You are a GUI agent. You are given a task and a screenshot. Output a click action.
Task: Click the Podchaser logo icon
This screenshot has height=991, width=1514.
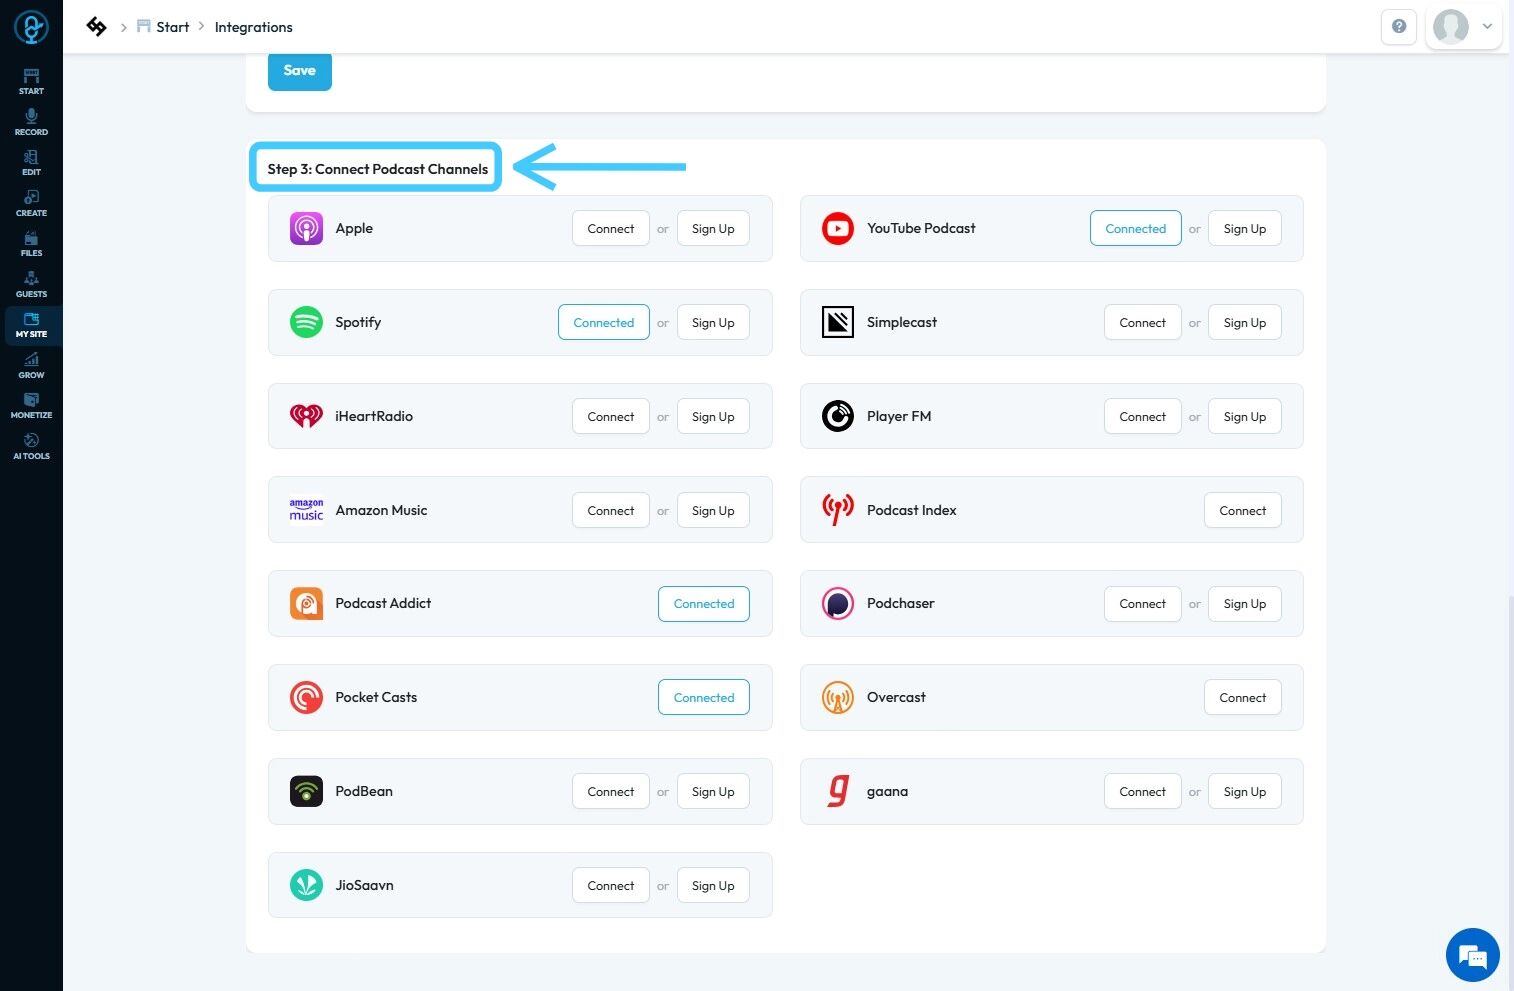pyautogui.click(x=838, y=604)
